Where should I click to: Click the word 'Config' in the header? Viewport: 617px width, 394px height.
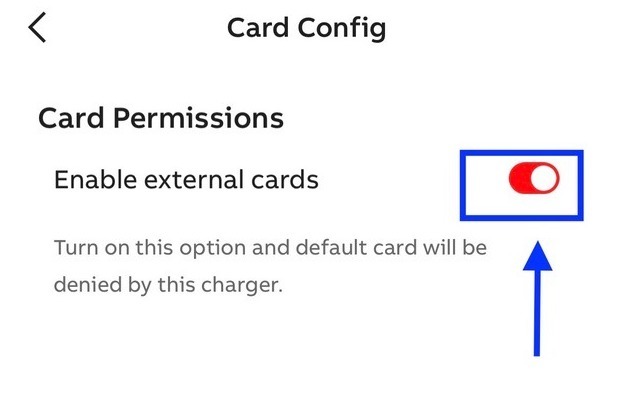coord(342,28)
